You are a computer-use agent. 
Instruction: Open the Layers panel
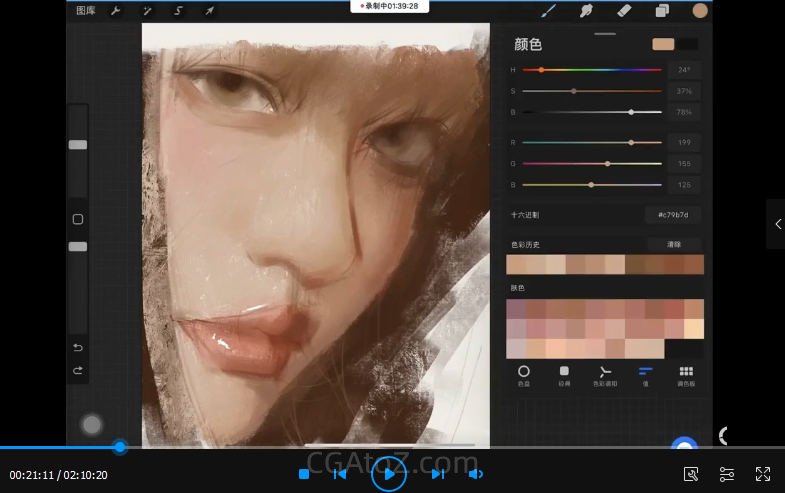tap(662, 11)
